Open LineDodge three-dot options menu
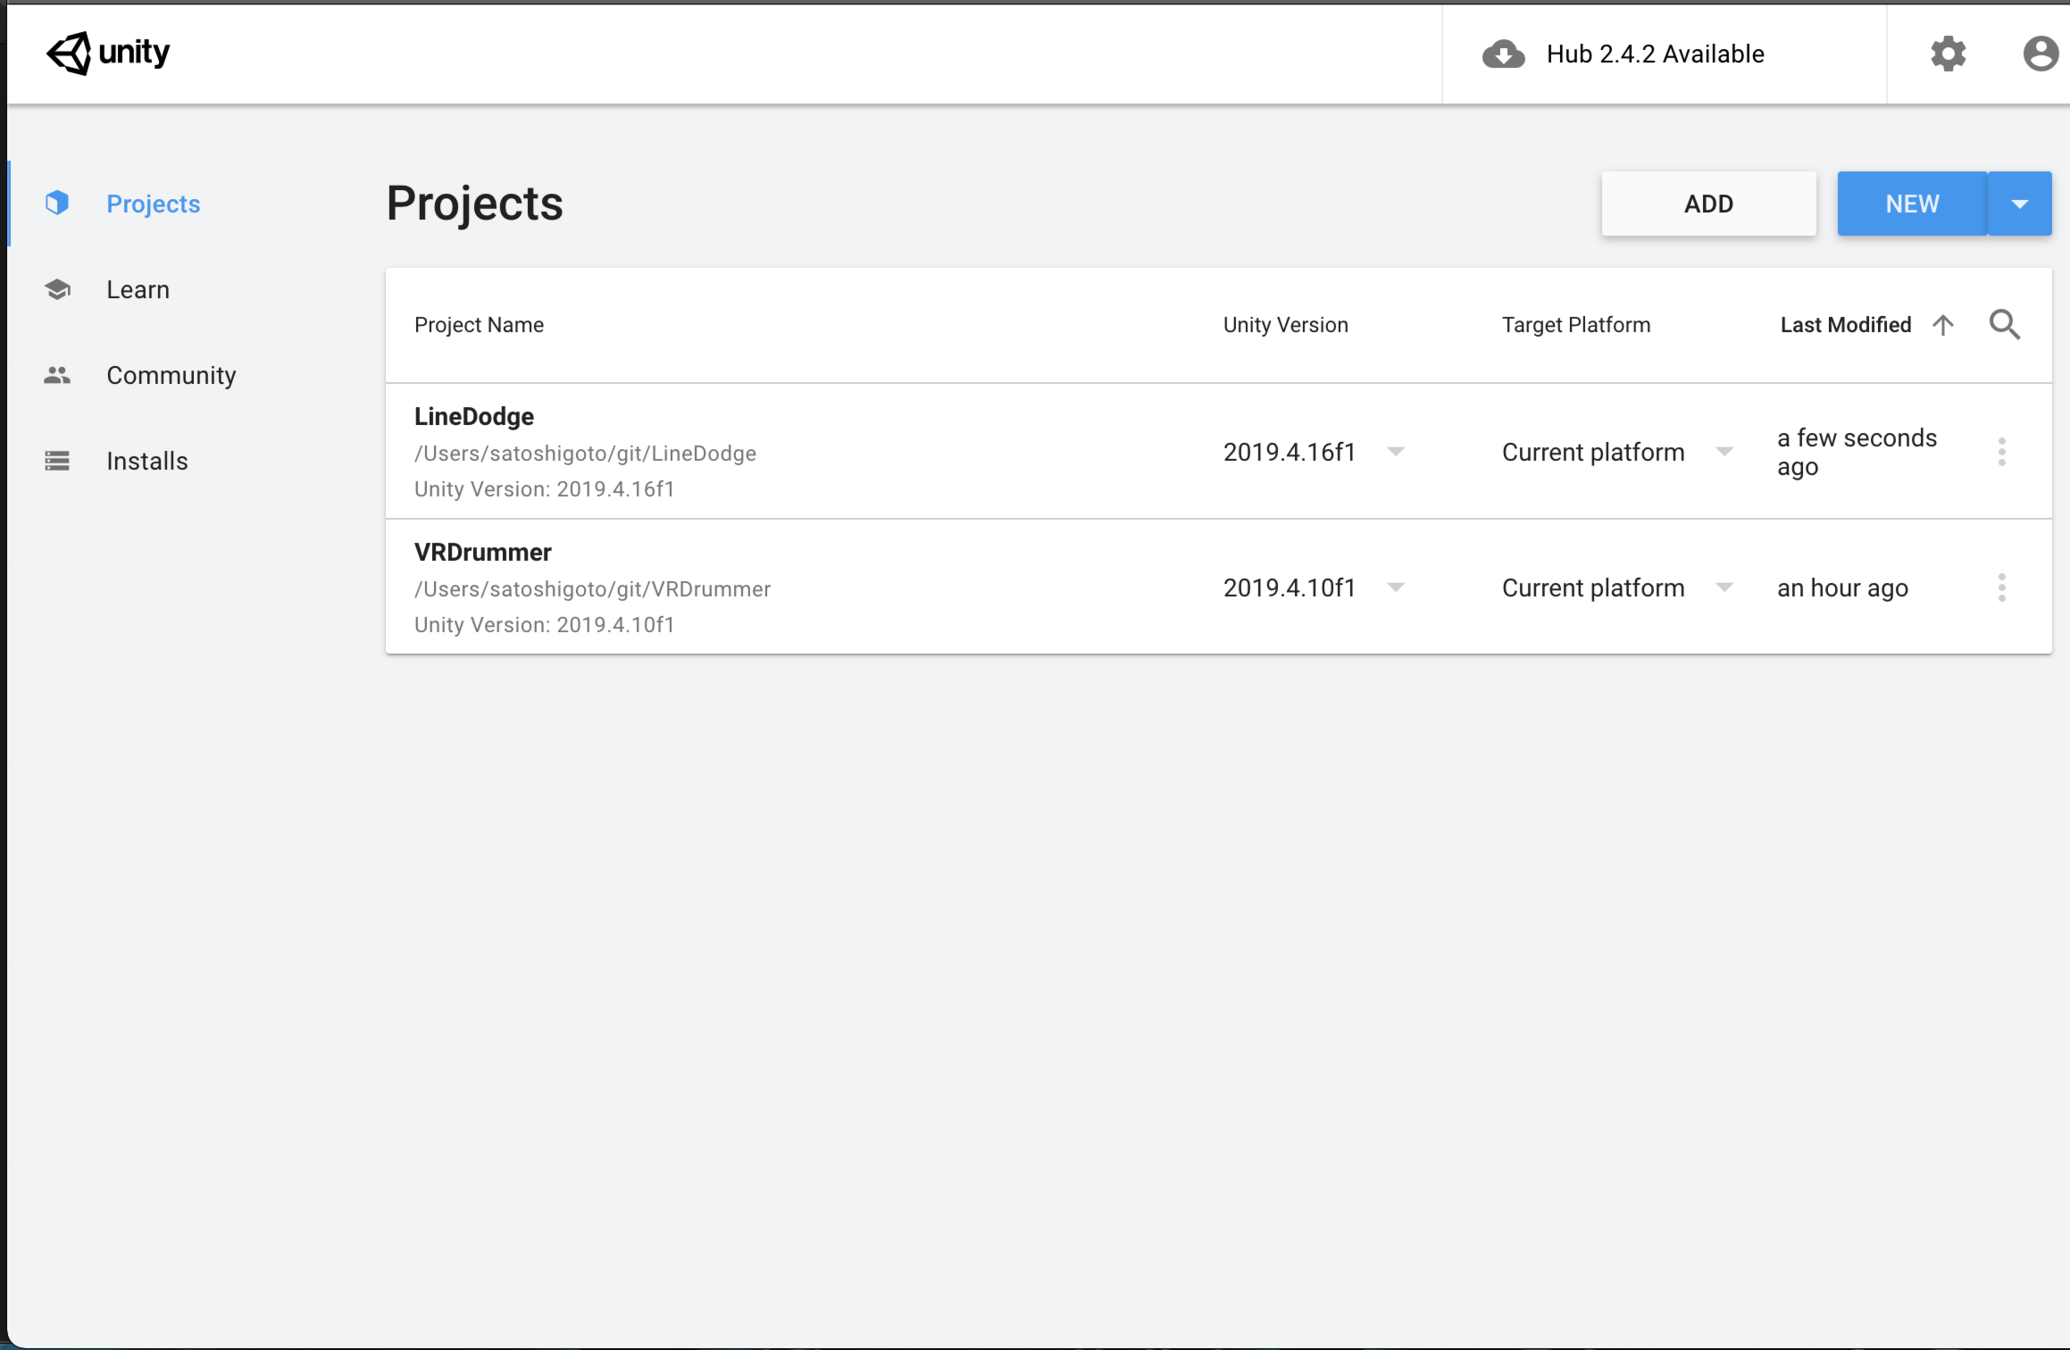The height and width of the screenshot is (1350, 2070). click(x=2001, y=452)
